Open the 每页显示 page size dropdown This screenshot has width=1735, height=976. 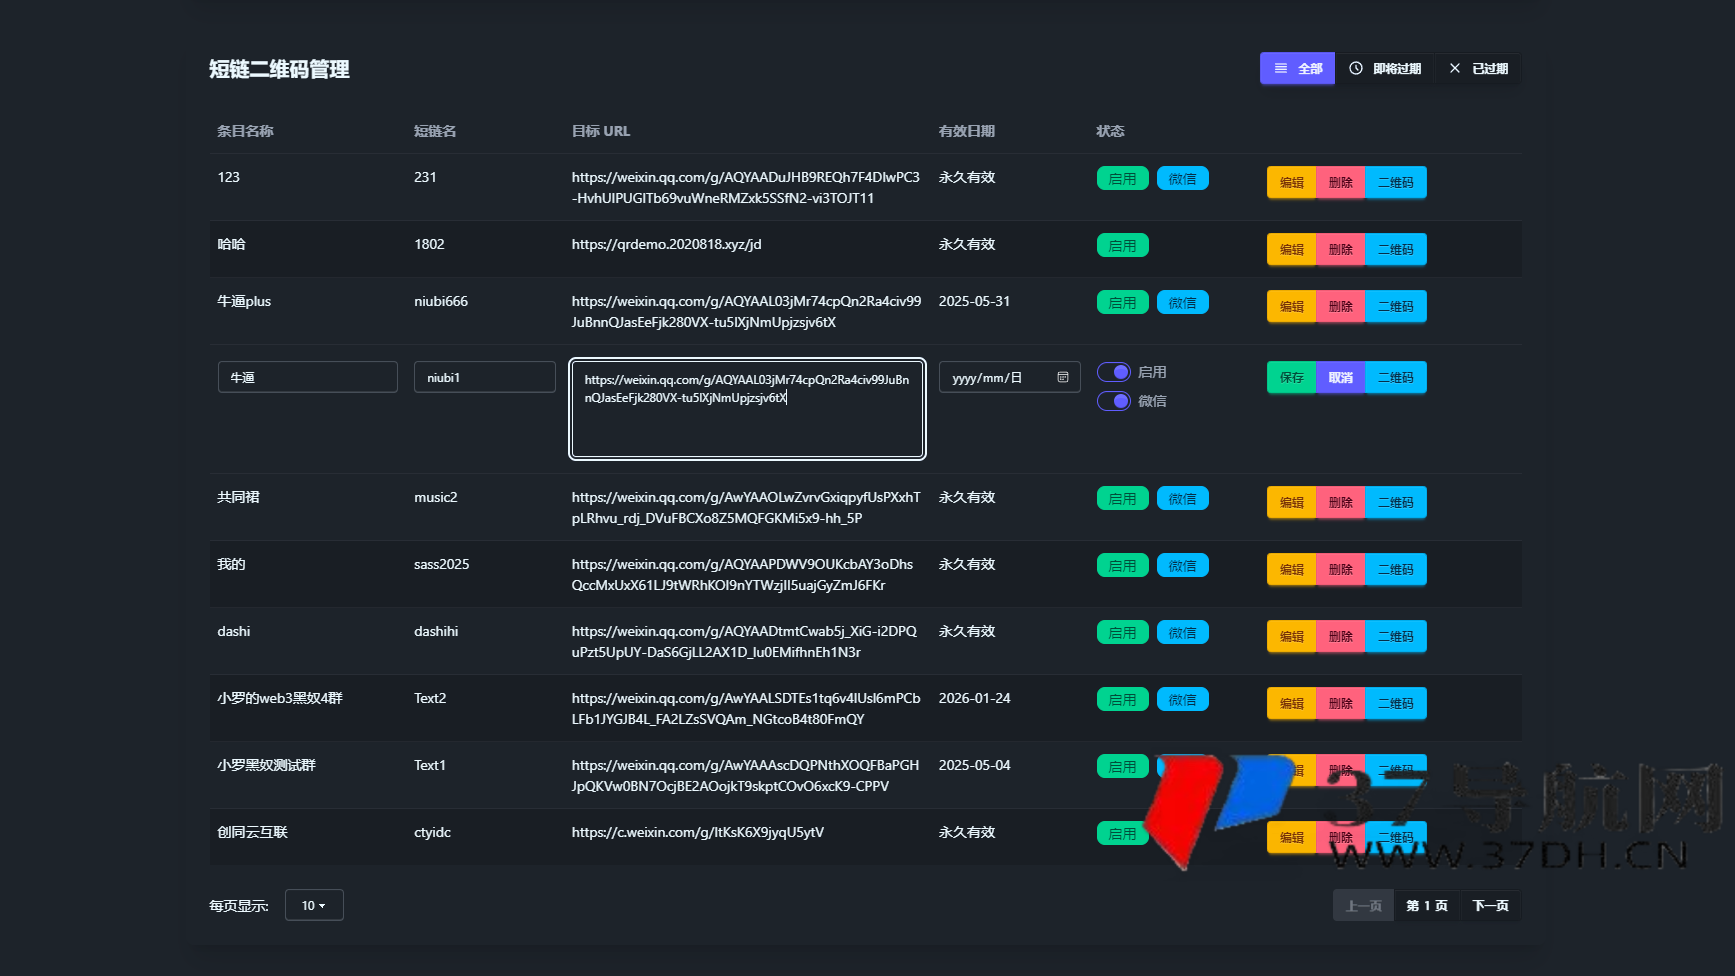pyautogui.click(x=314, y=905)
